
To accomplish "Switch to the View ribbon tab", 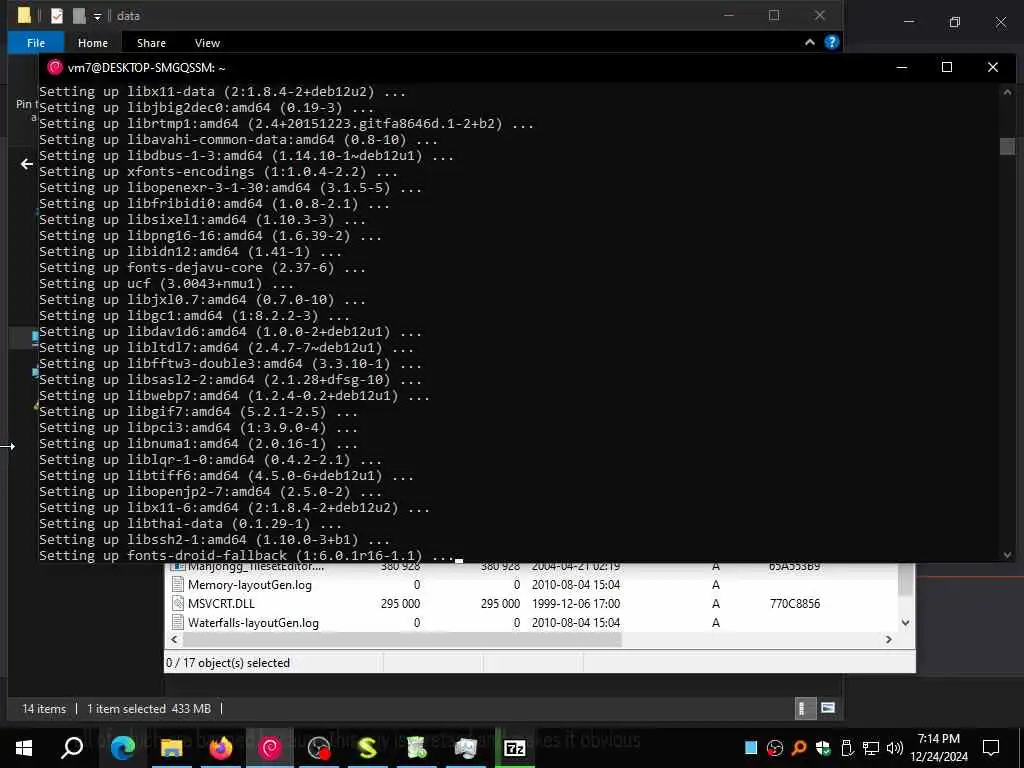I will coord(207,43).
